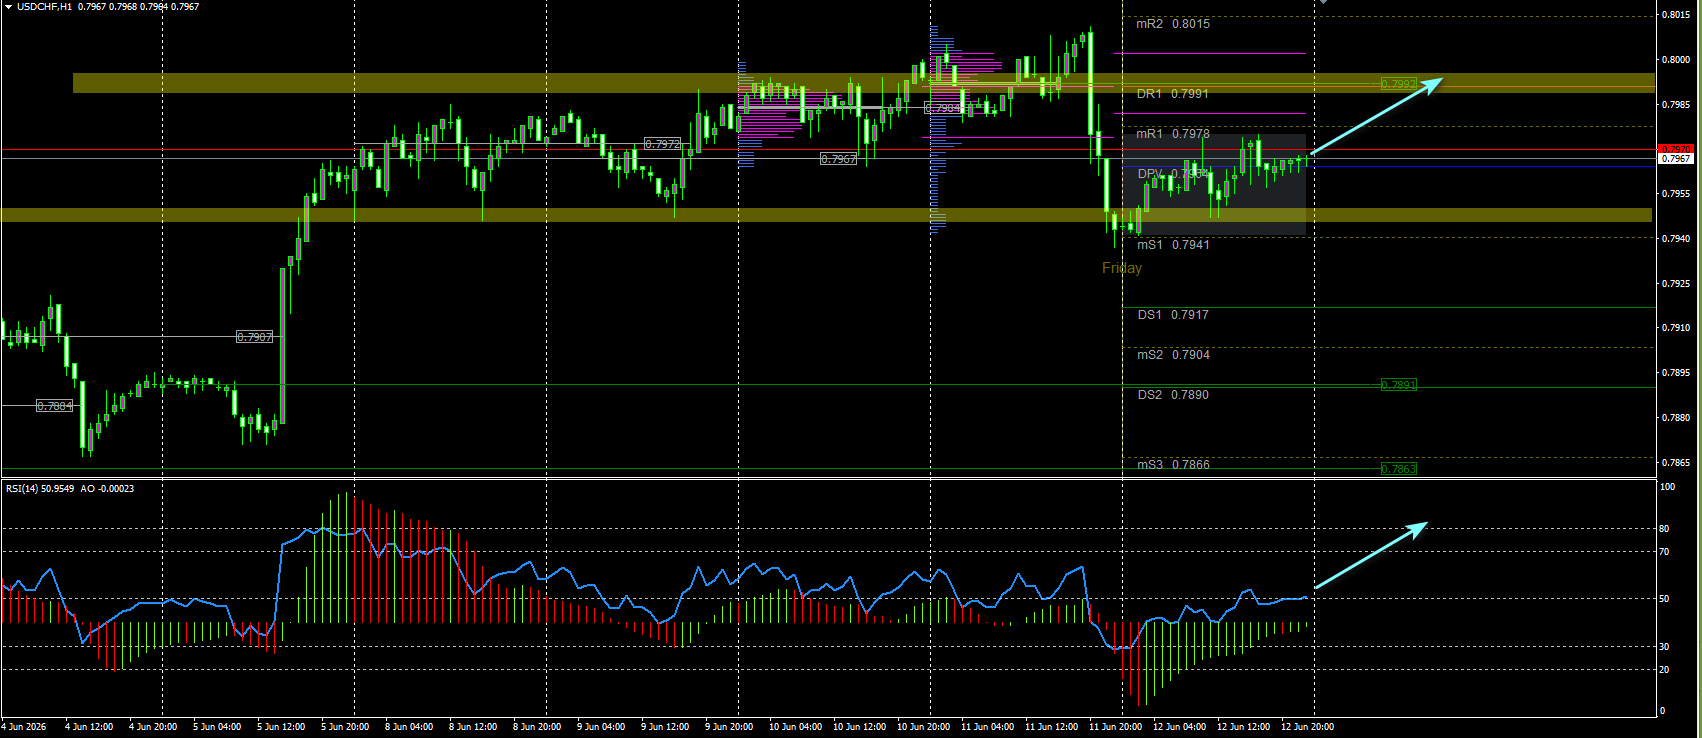Click the mS2 0.7904 level label
Viewport: 1702px width, 738px height.
1173,355
